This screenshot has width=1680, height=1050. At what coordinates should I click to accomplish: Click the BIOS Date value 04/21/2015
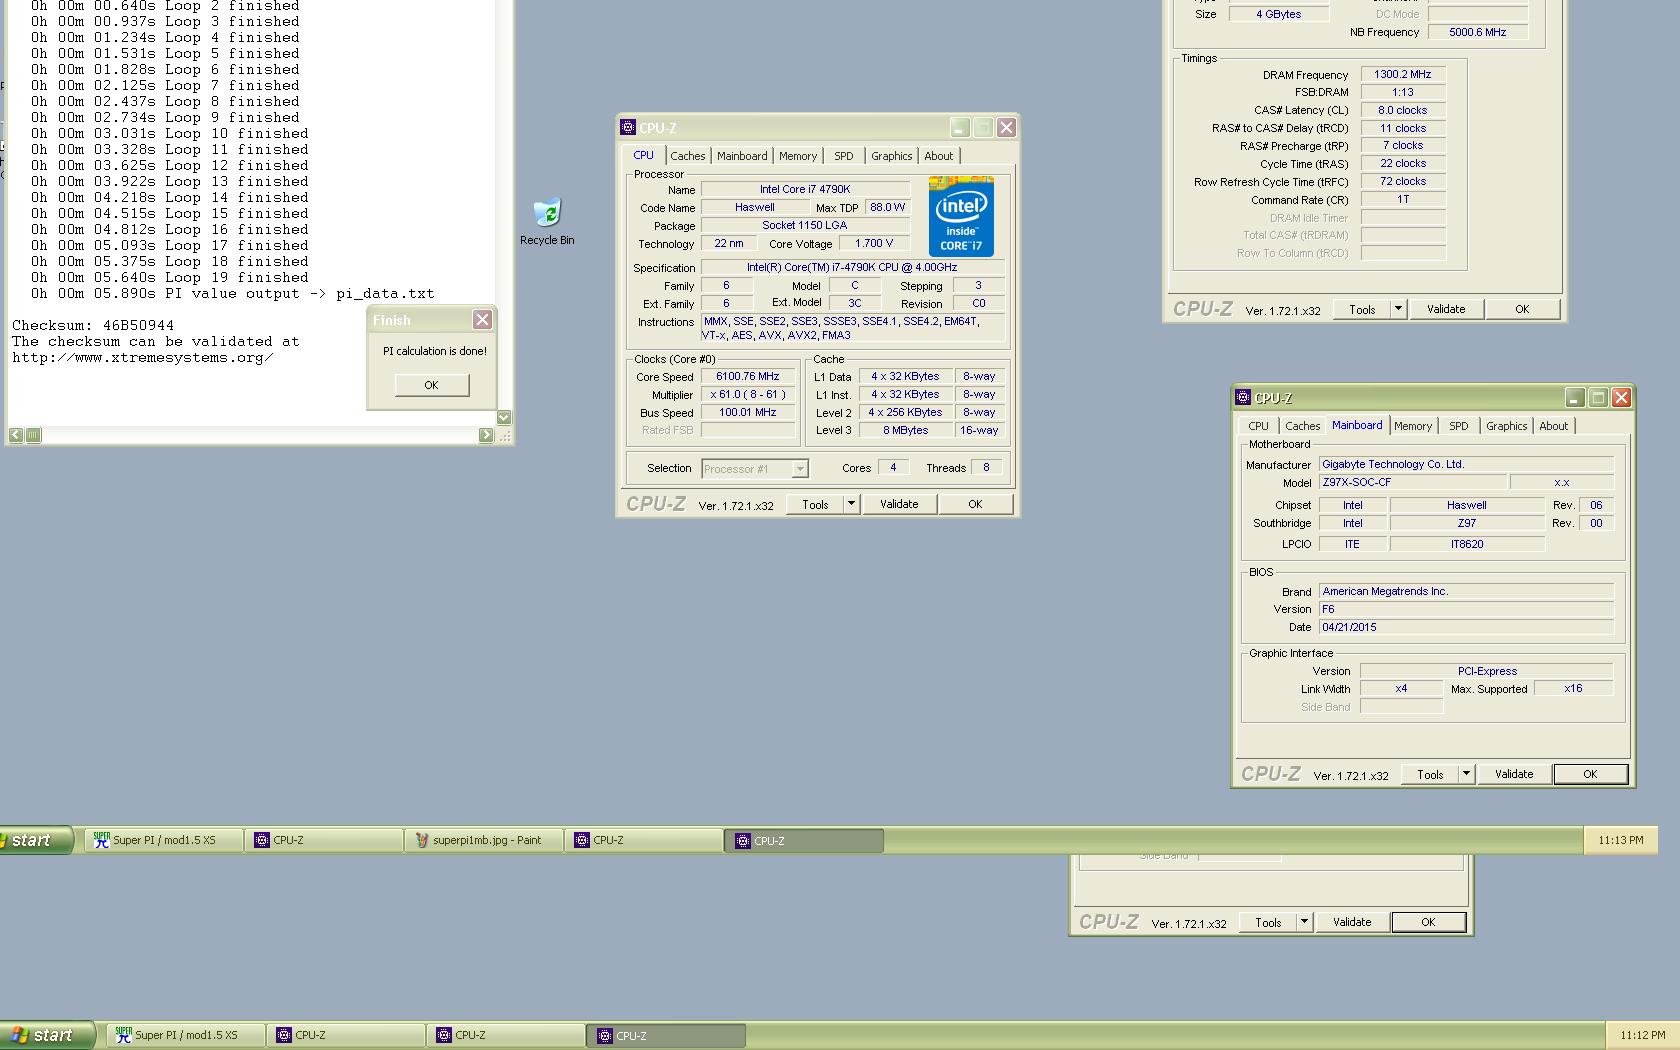coord(1466,627)
